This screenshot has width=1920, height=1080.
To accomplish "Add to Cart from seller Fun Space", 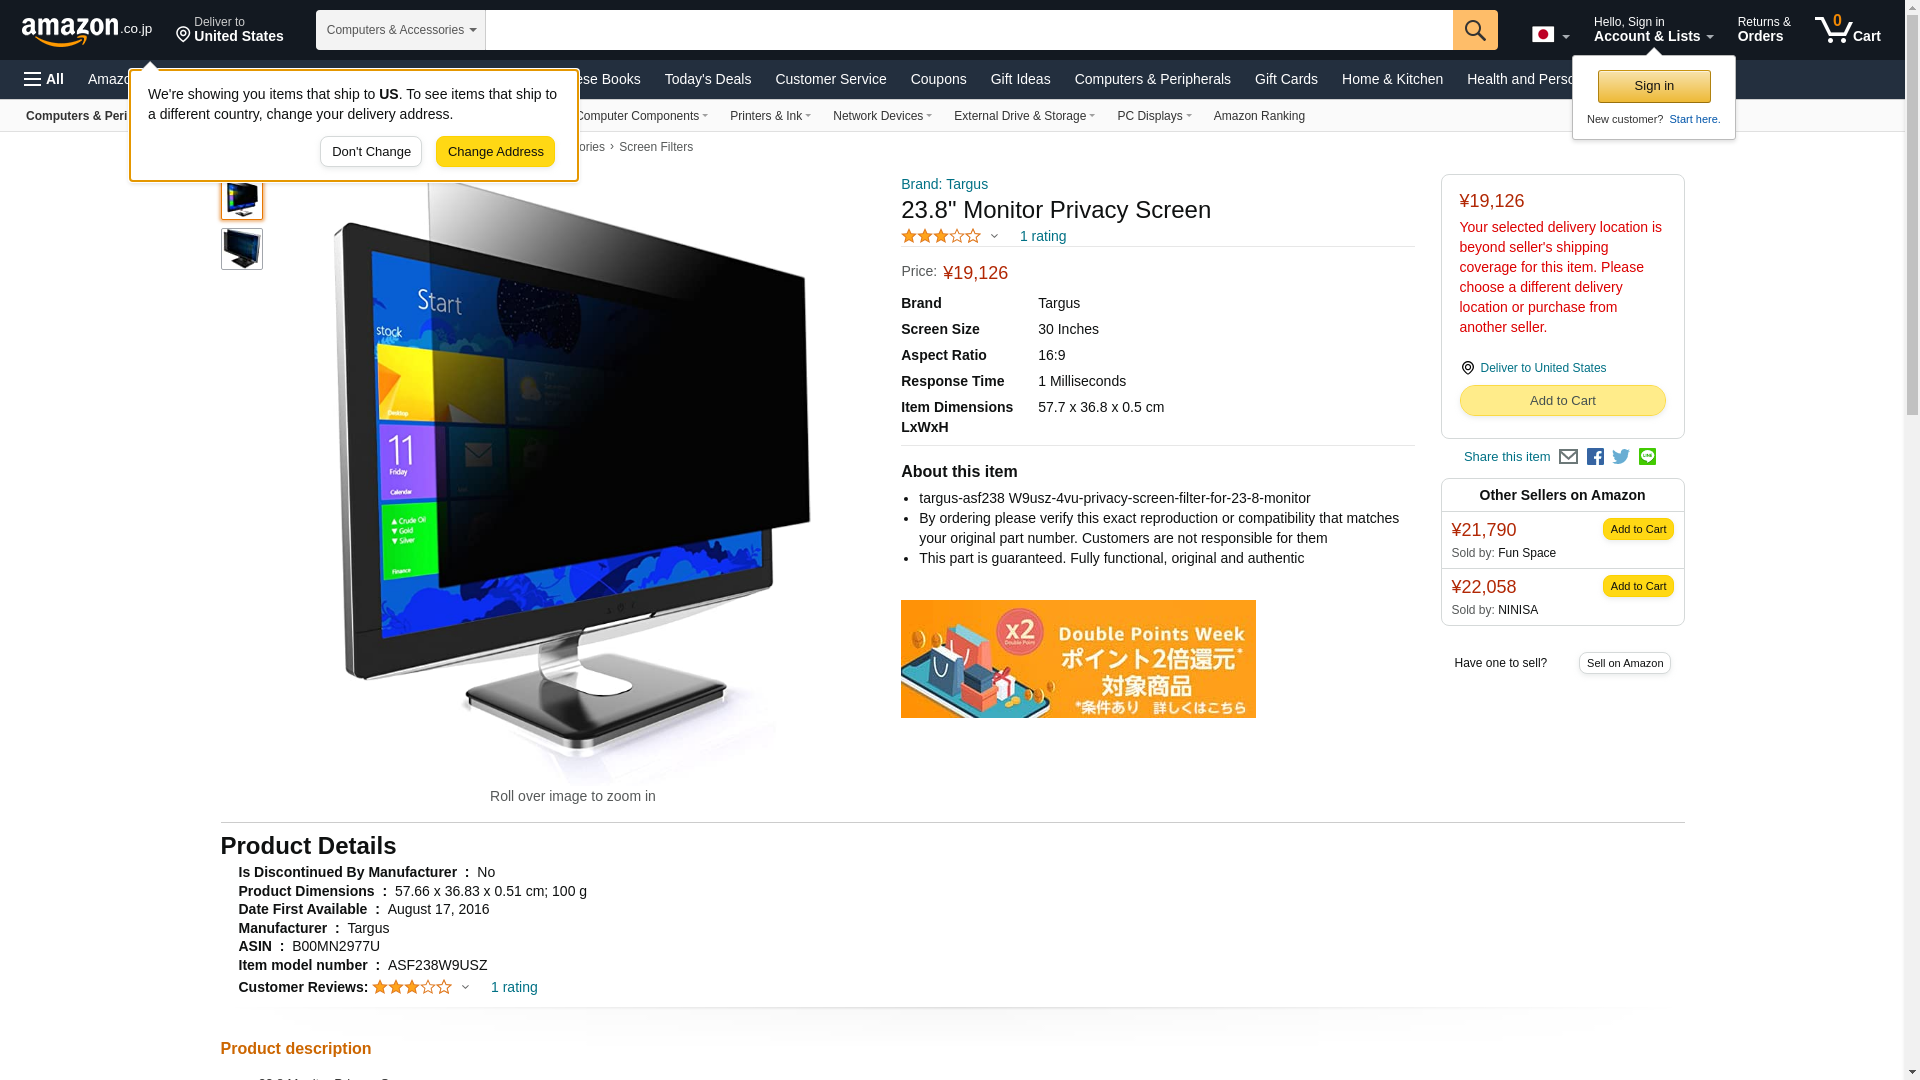I will click(x=1638, y=529).
